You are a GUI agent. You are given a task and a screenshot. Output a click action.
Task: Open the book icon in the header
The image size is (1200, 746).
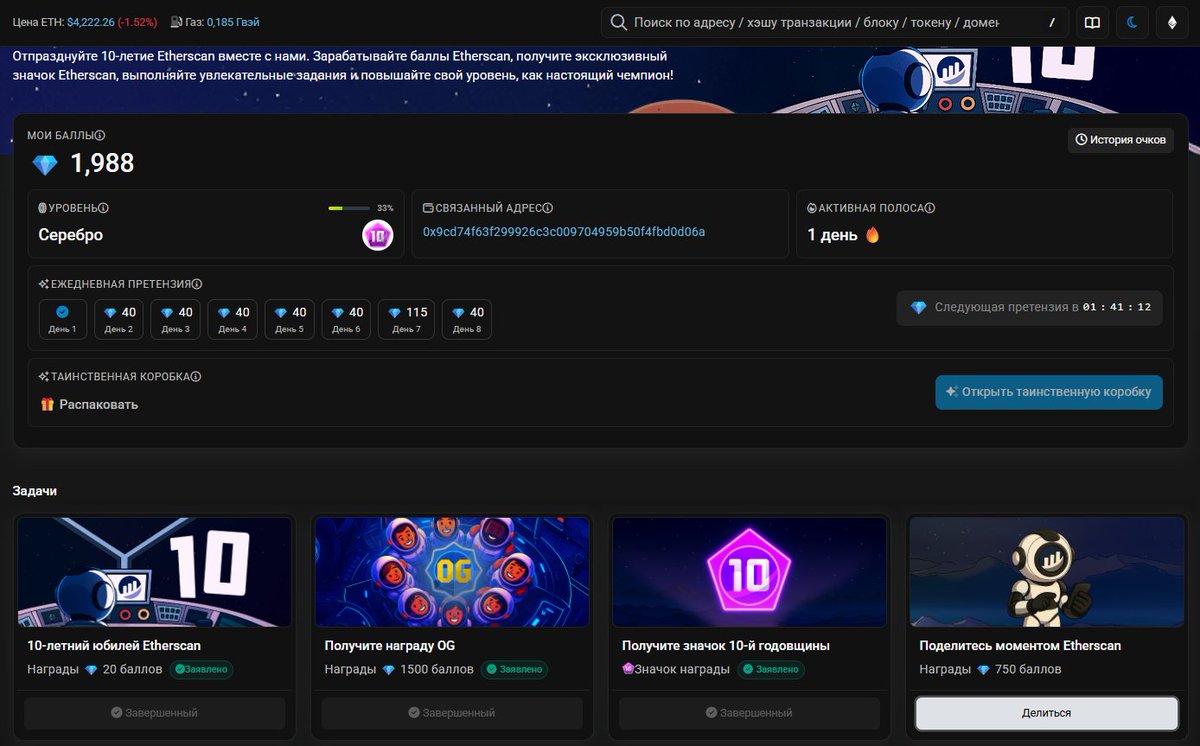click(1093, 22)
